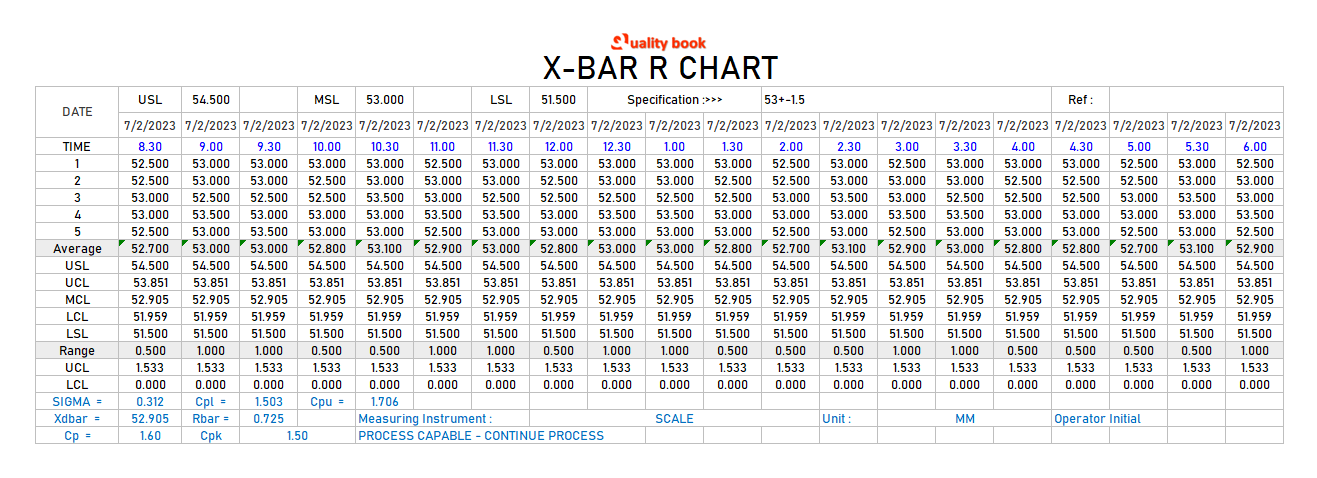Click the MCL row label
This screenshot has width=1317, height=478.
coord(77,299)
